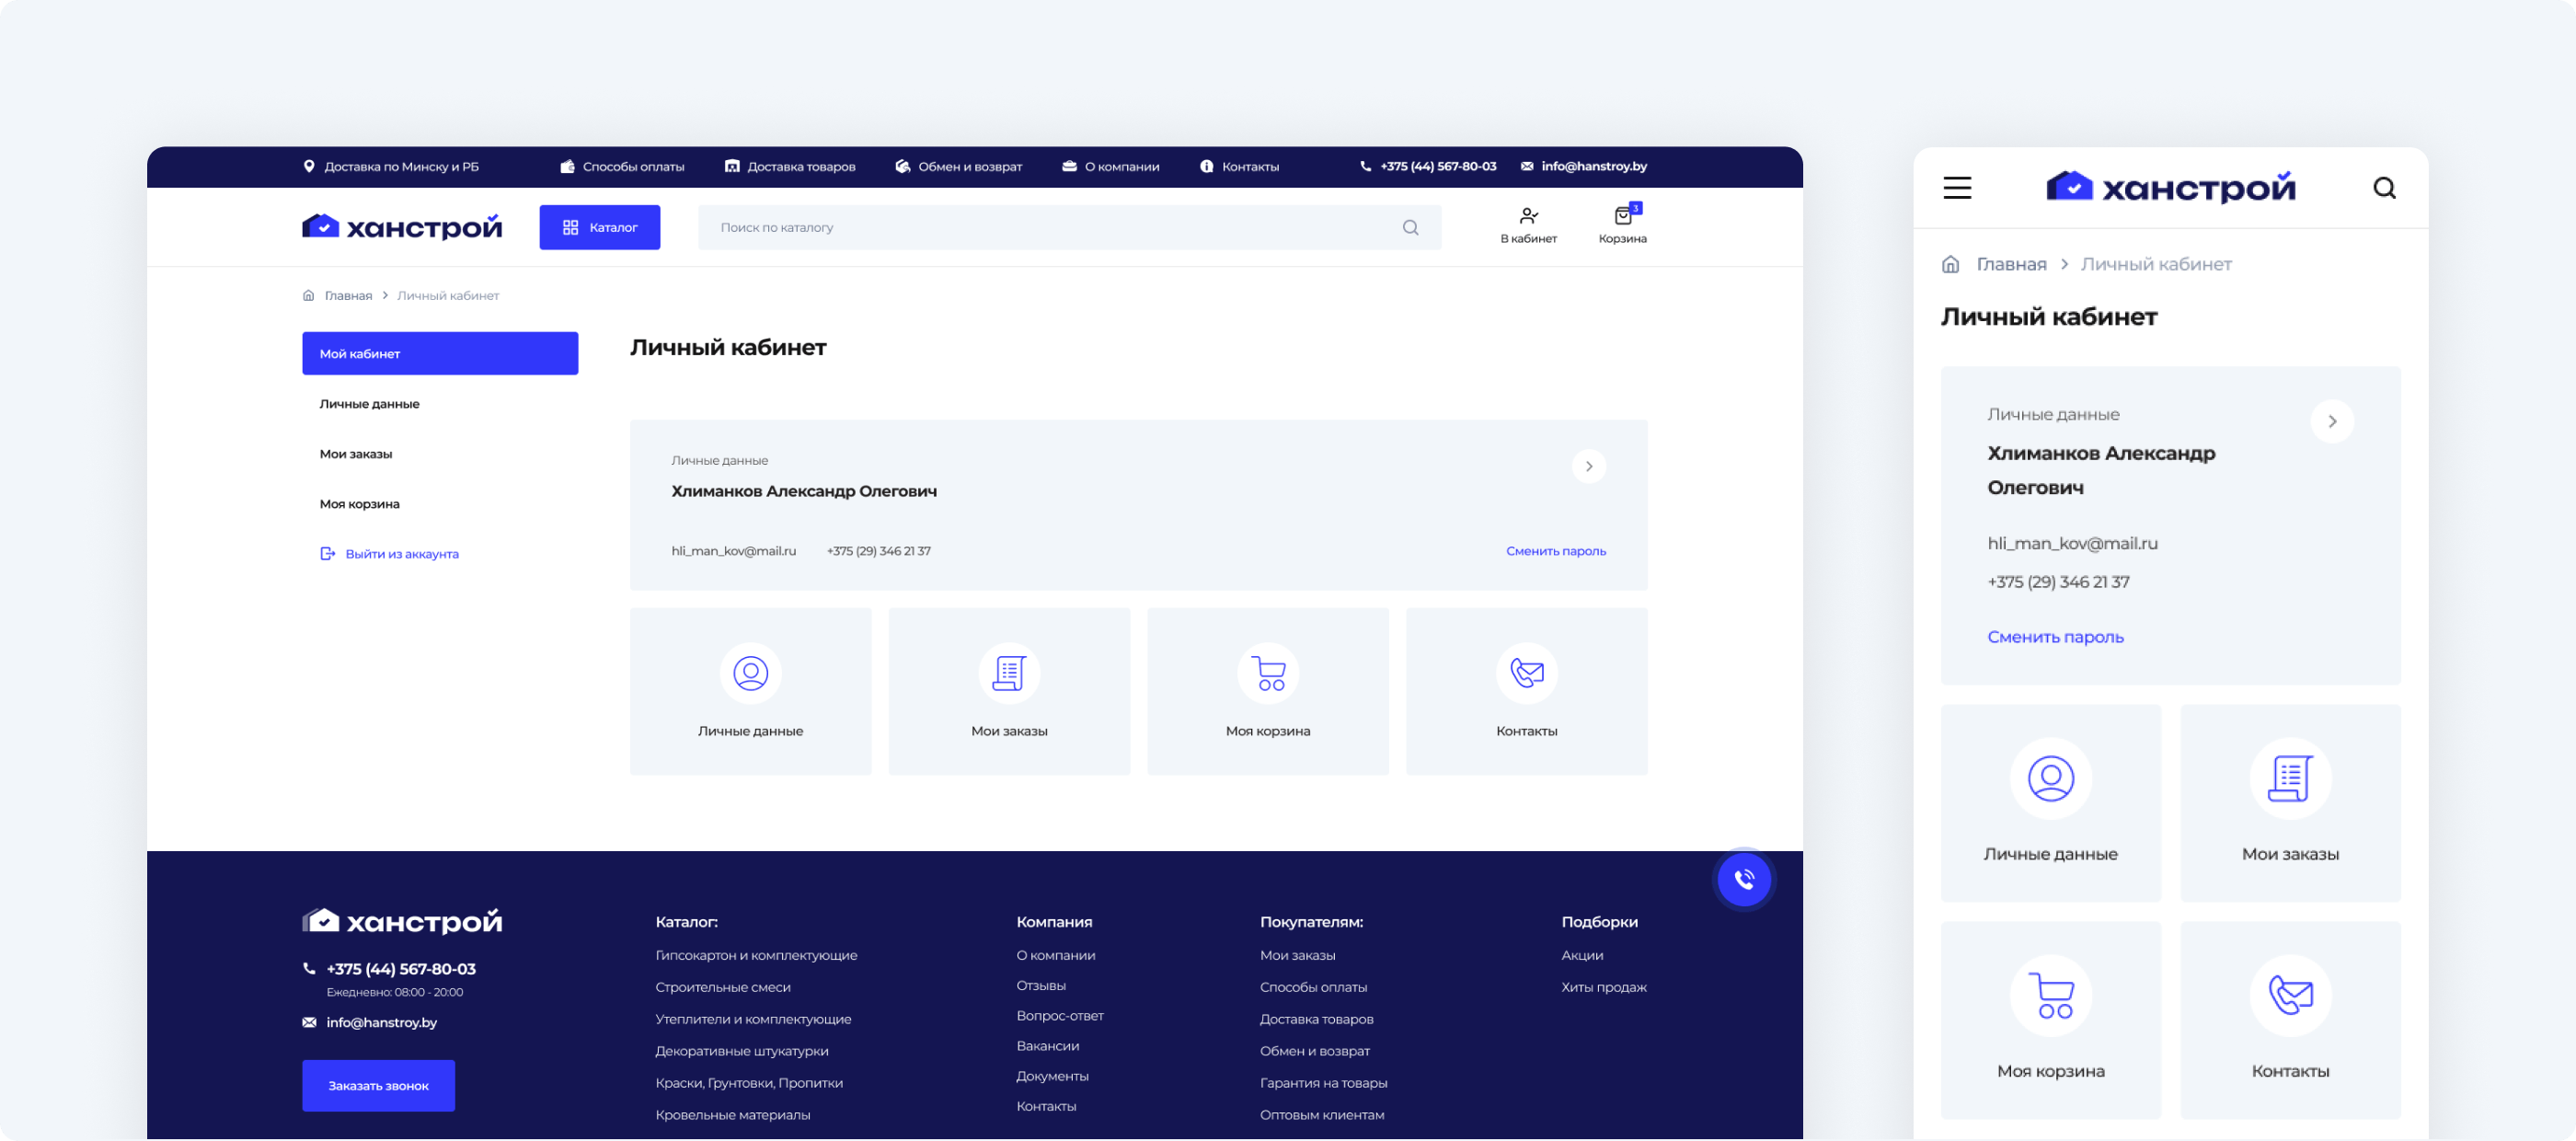Expand the mobile personal data card chevron

2331,422
